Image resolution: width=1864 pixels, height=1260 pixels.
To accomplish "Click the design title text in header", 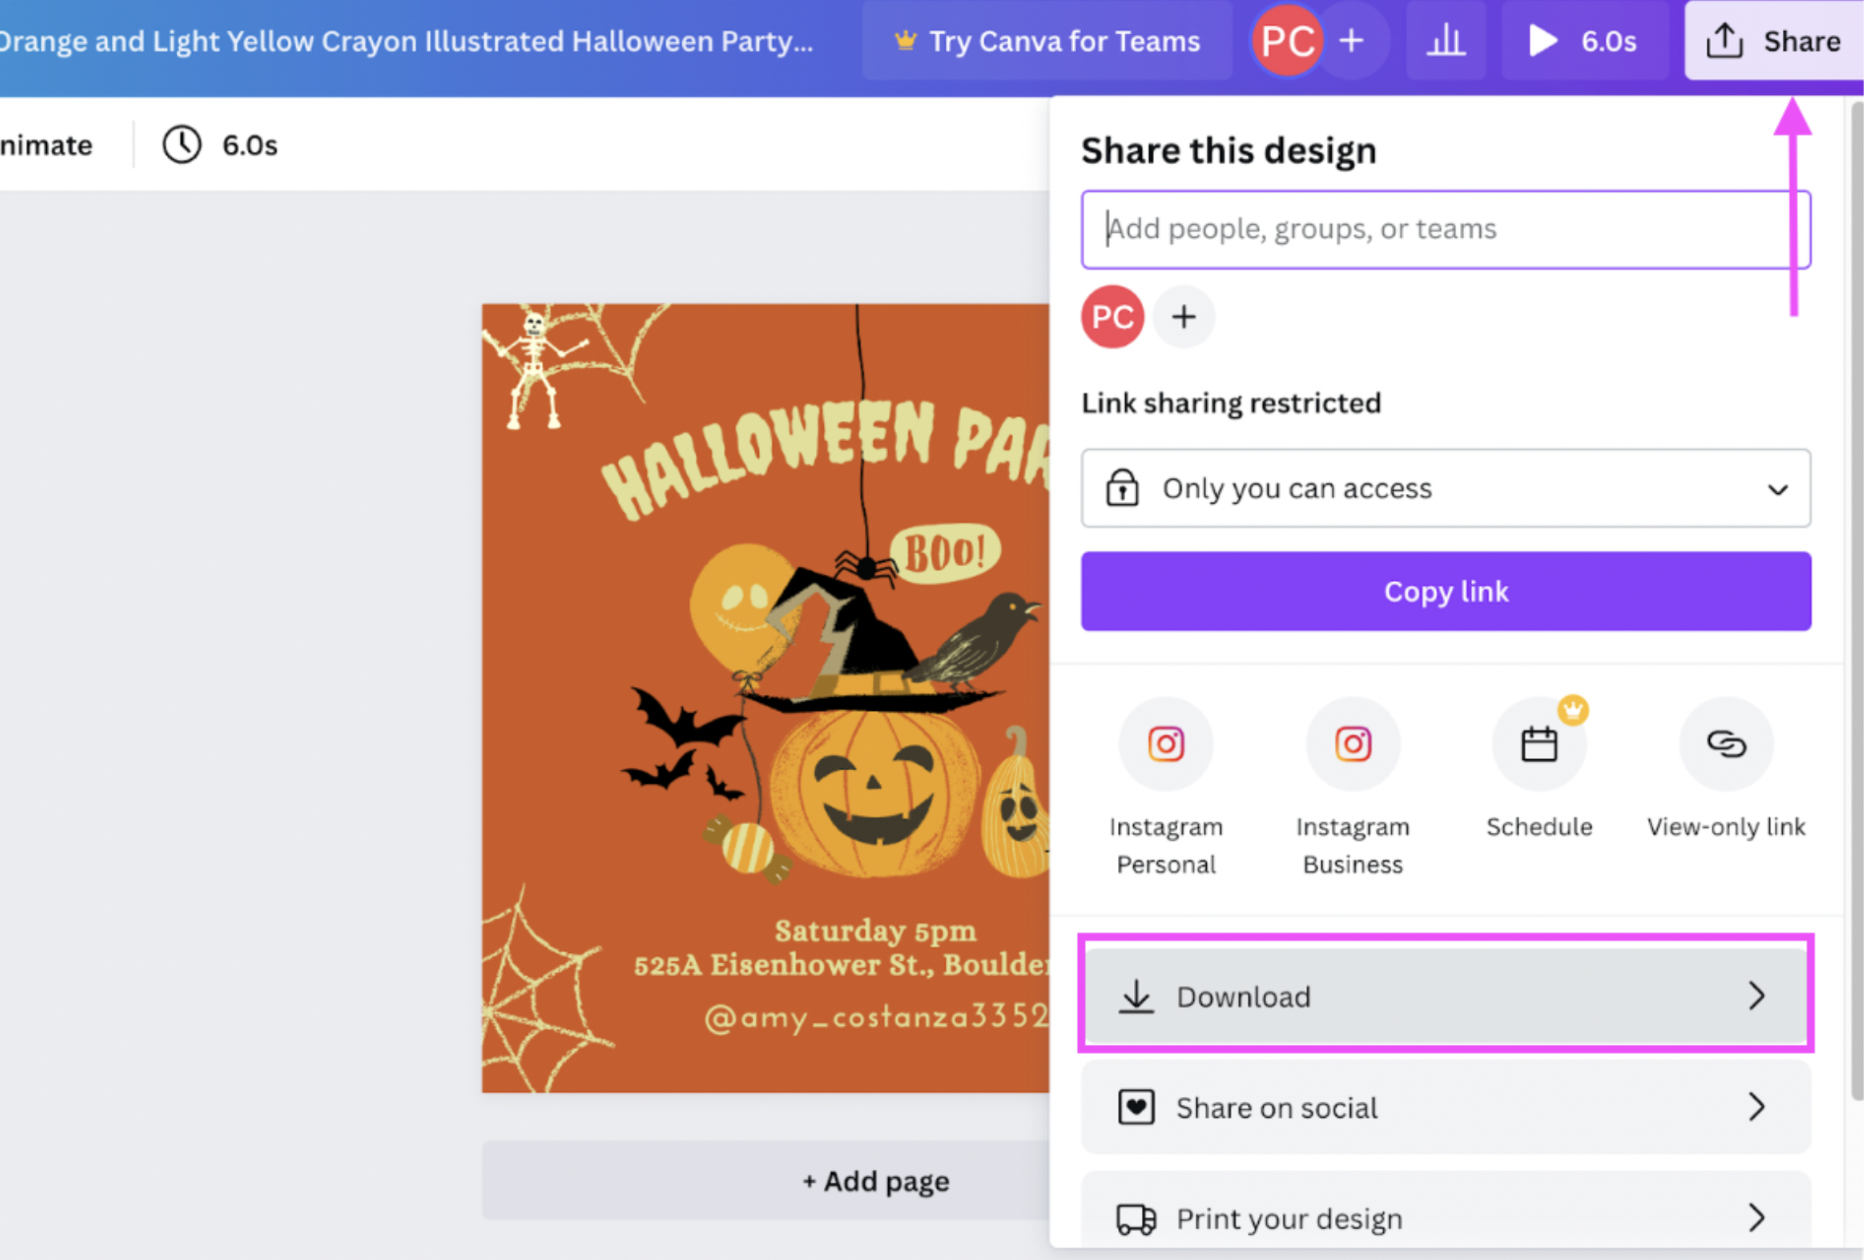I will 406,41.
